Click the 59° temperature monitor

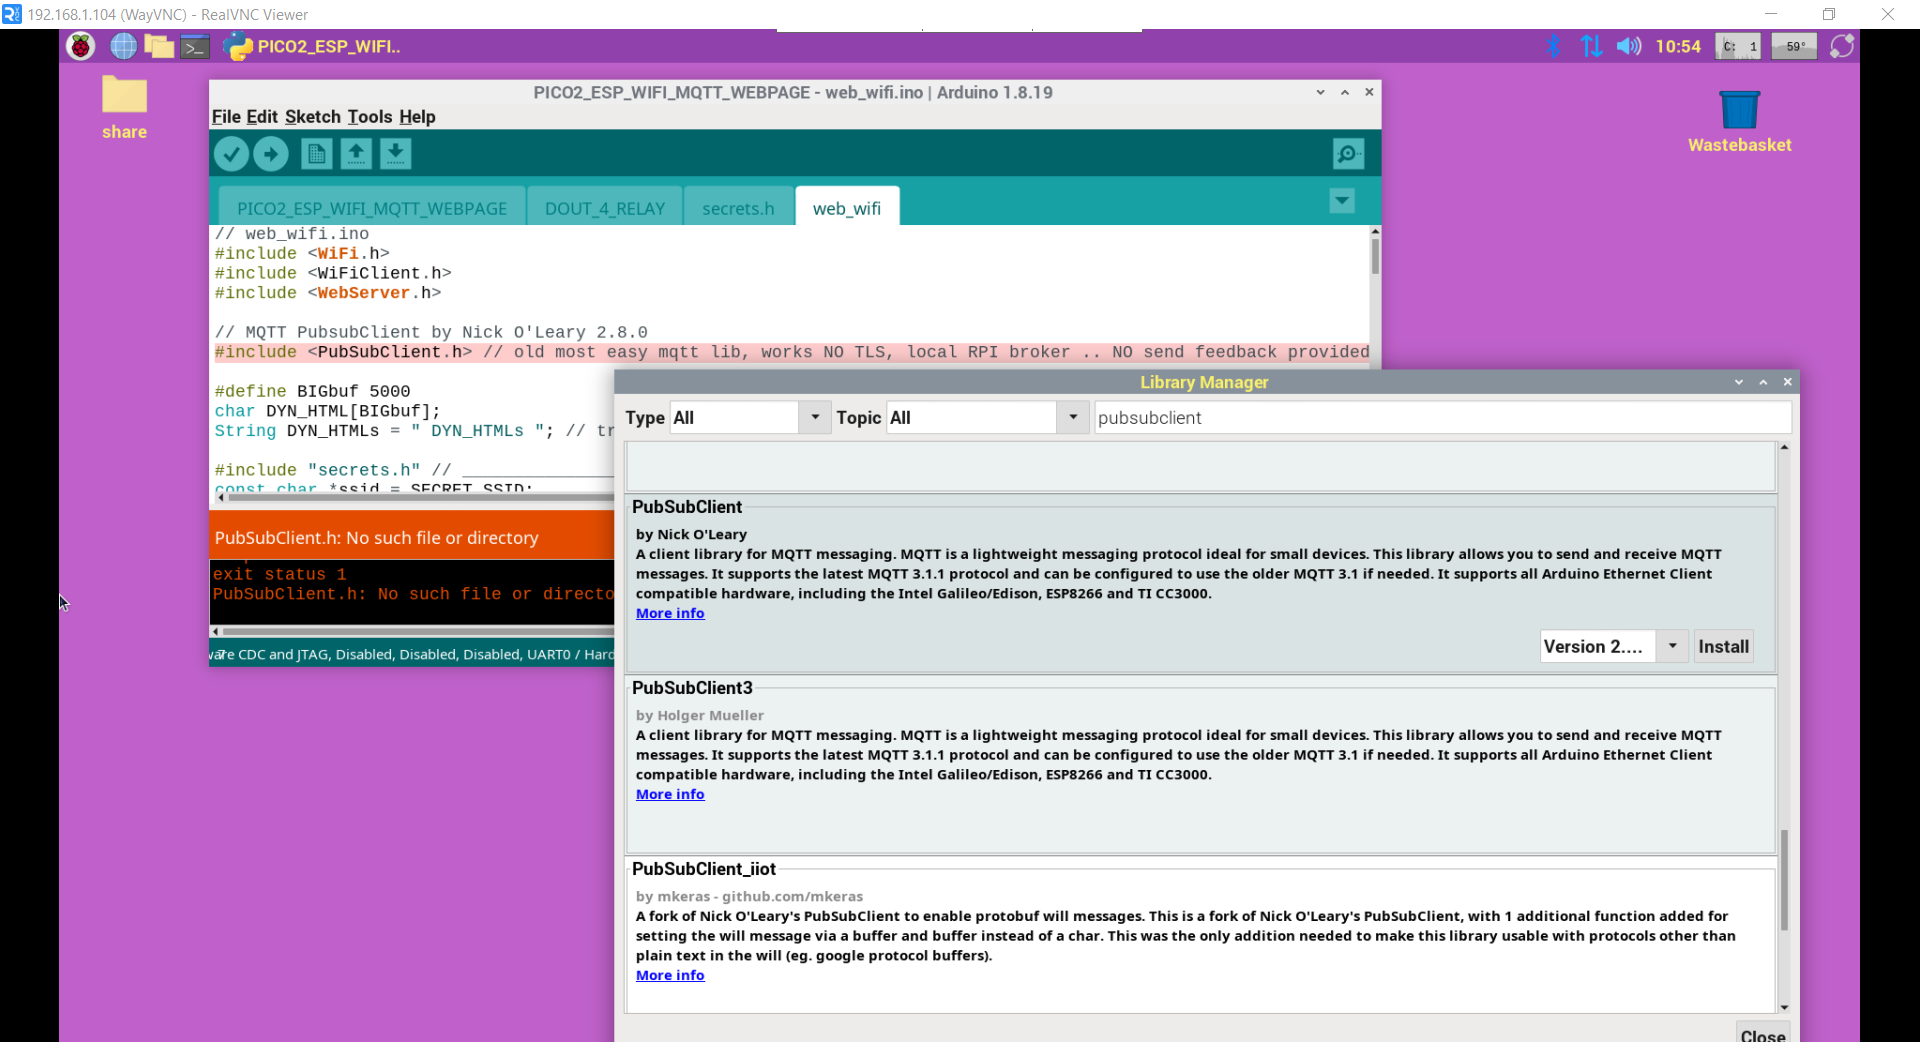[x=1794, y=46]
